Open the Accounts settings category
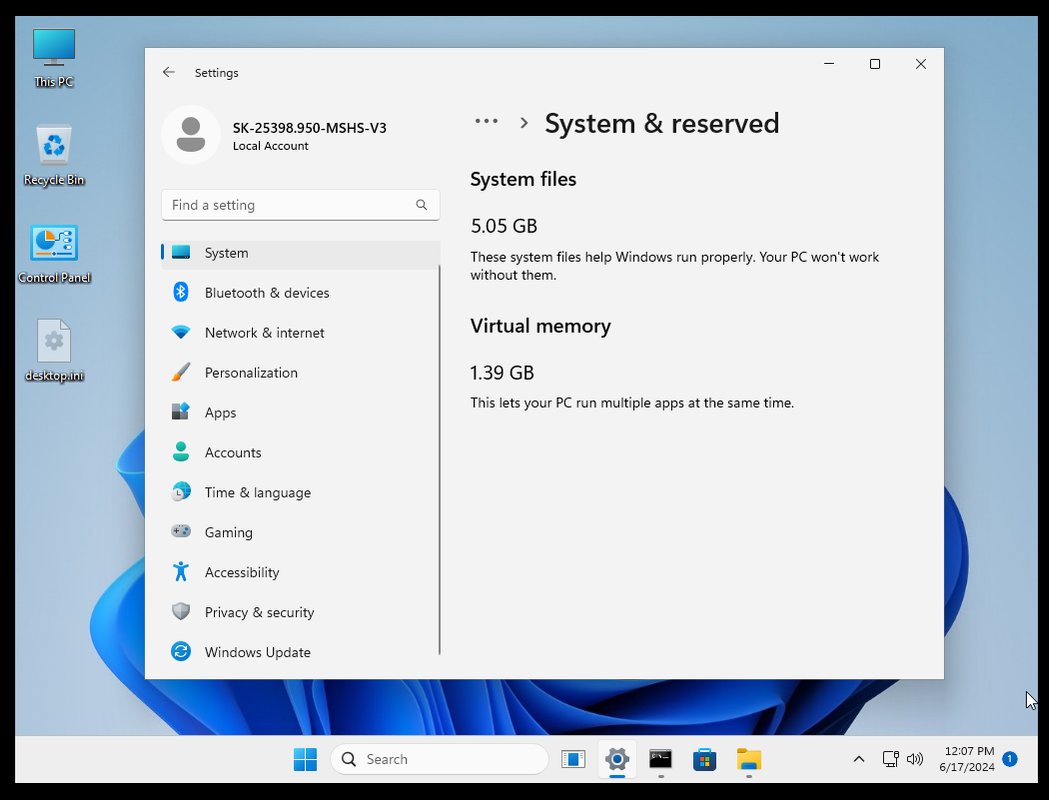The width and height of the screenshot is (1049, 800). pos(300,453)
